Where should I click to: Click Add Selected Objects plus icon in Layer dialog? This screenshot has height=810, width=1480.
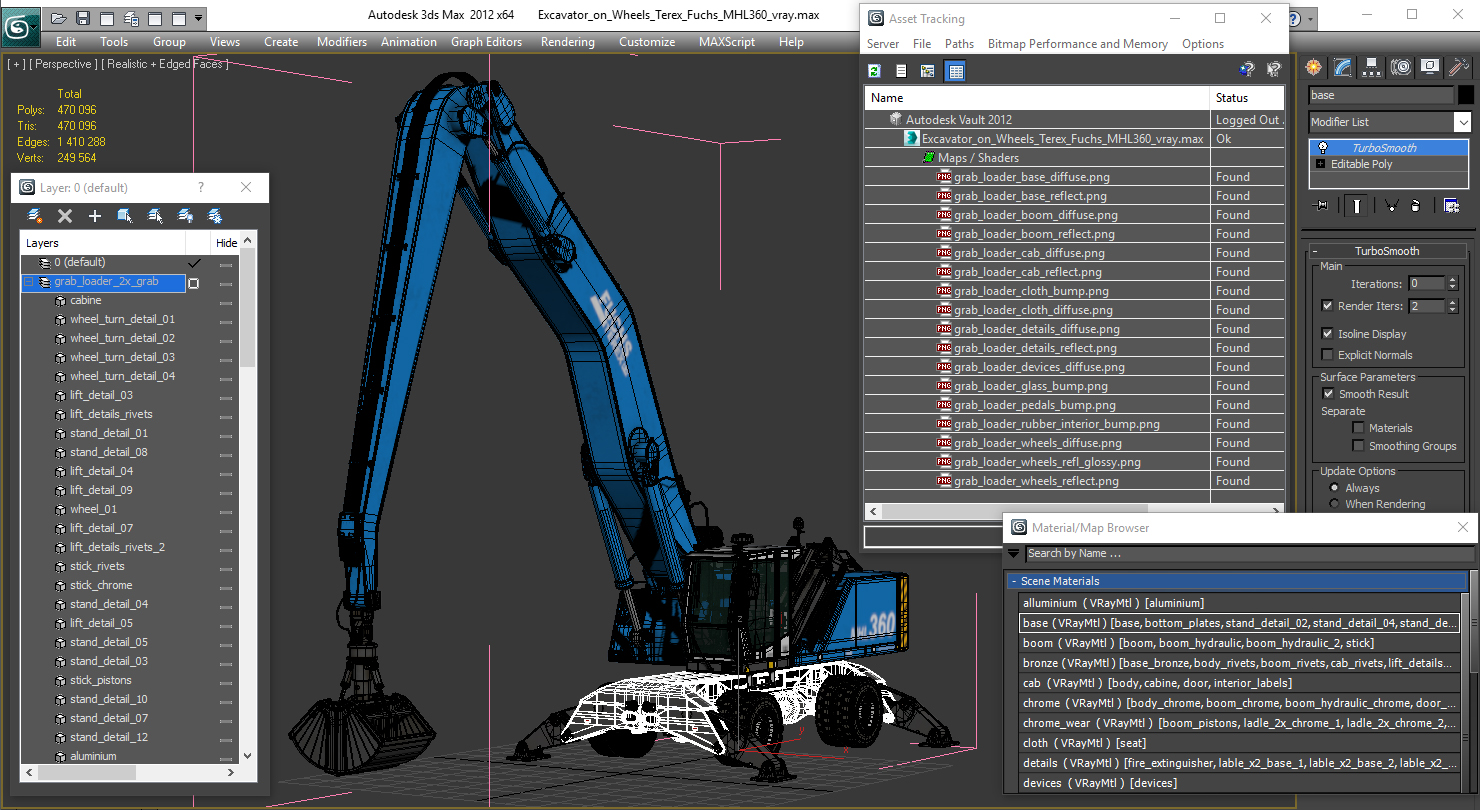(95, 215)
